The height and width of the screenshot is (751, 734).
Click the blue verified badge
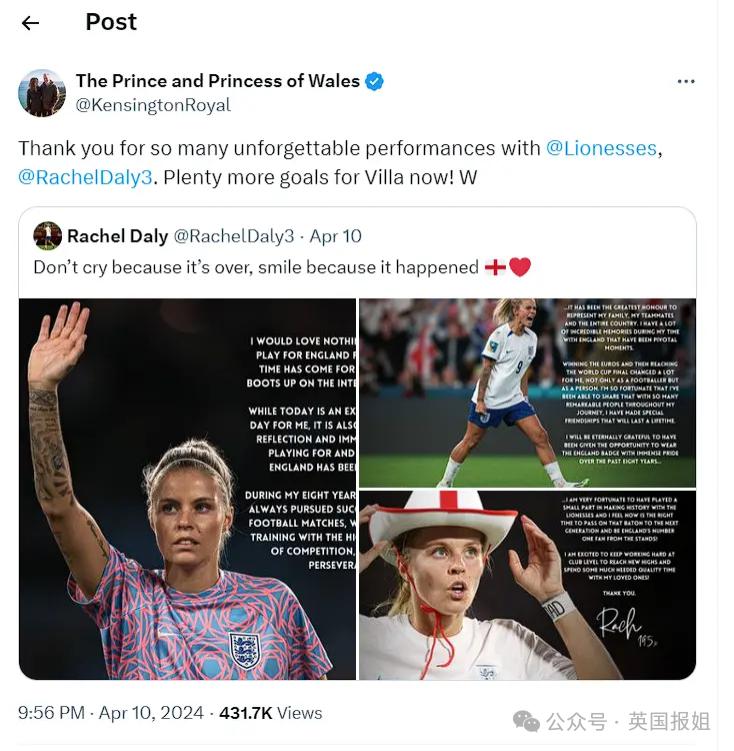[x=374, y=81]
